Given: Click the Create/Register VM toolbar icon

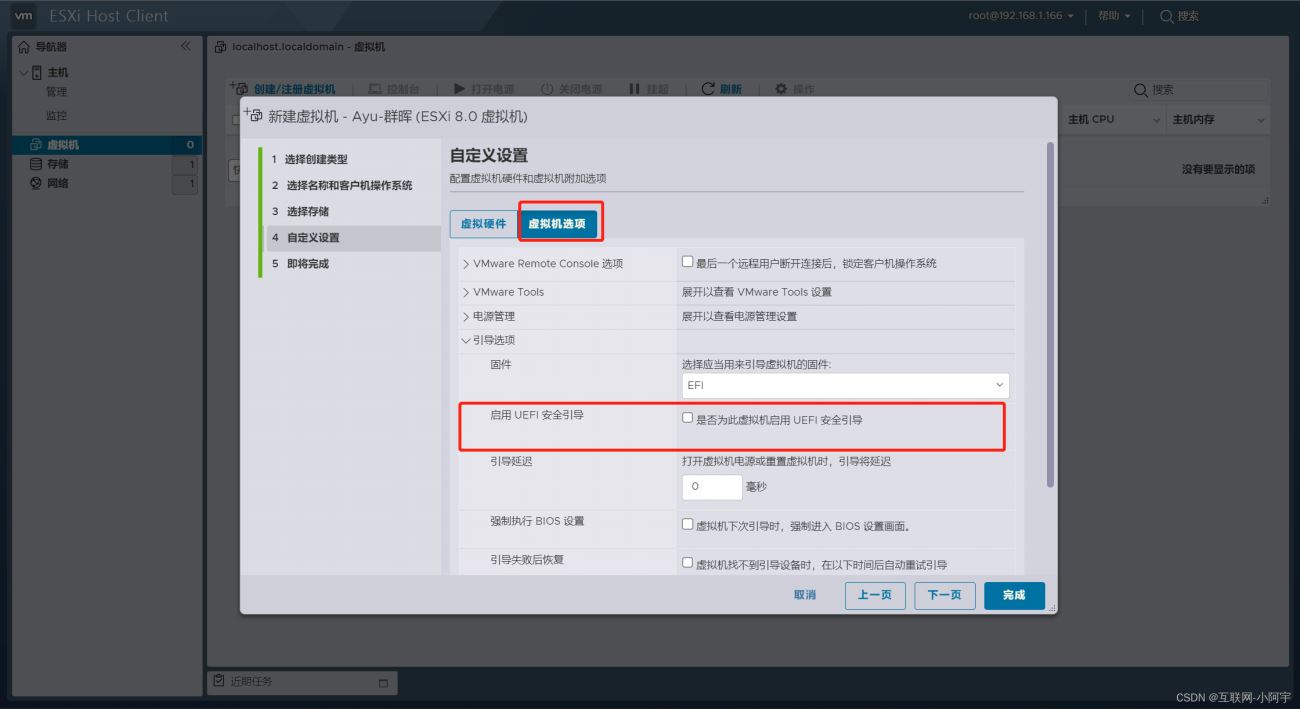Looking at the screenshot, I should [x=239, y=88].
